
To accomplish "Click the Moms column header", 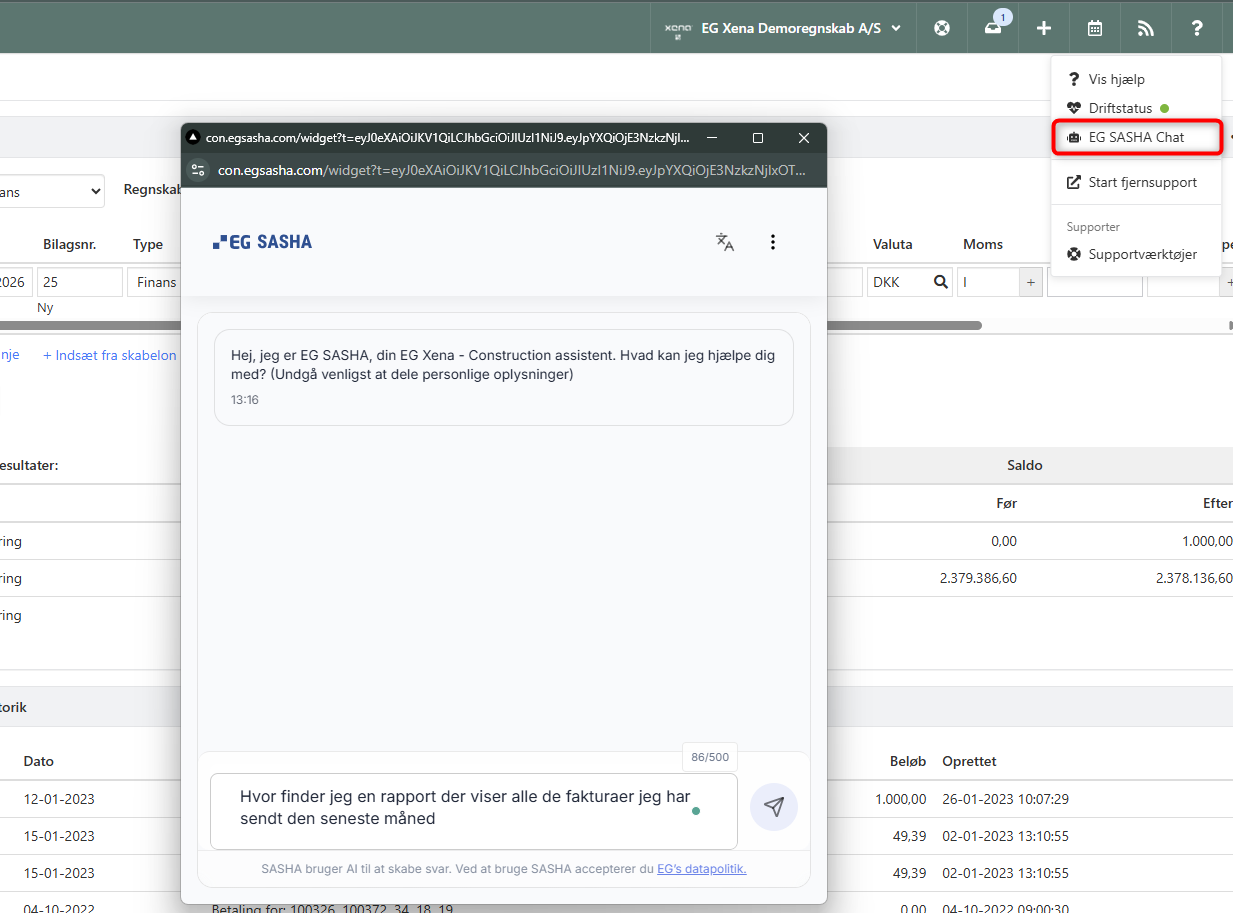I will 983,244.
